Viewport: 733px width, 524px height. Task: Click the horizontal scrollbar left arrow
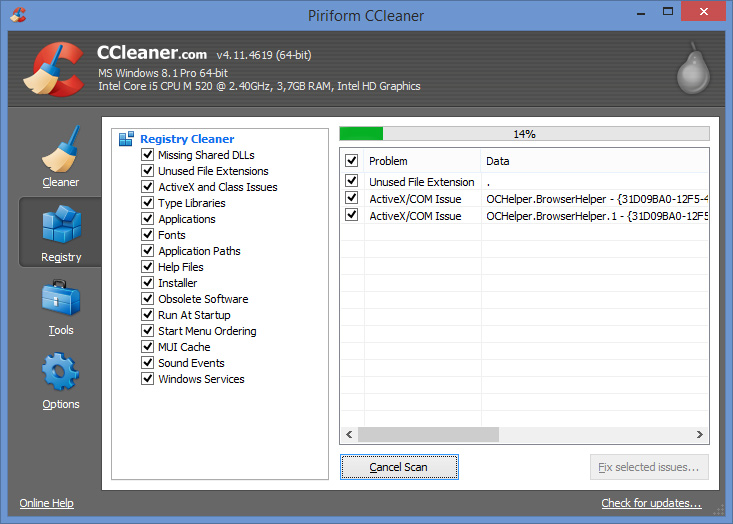pyautogui.click(x=349, y=434)
